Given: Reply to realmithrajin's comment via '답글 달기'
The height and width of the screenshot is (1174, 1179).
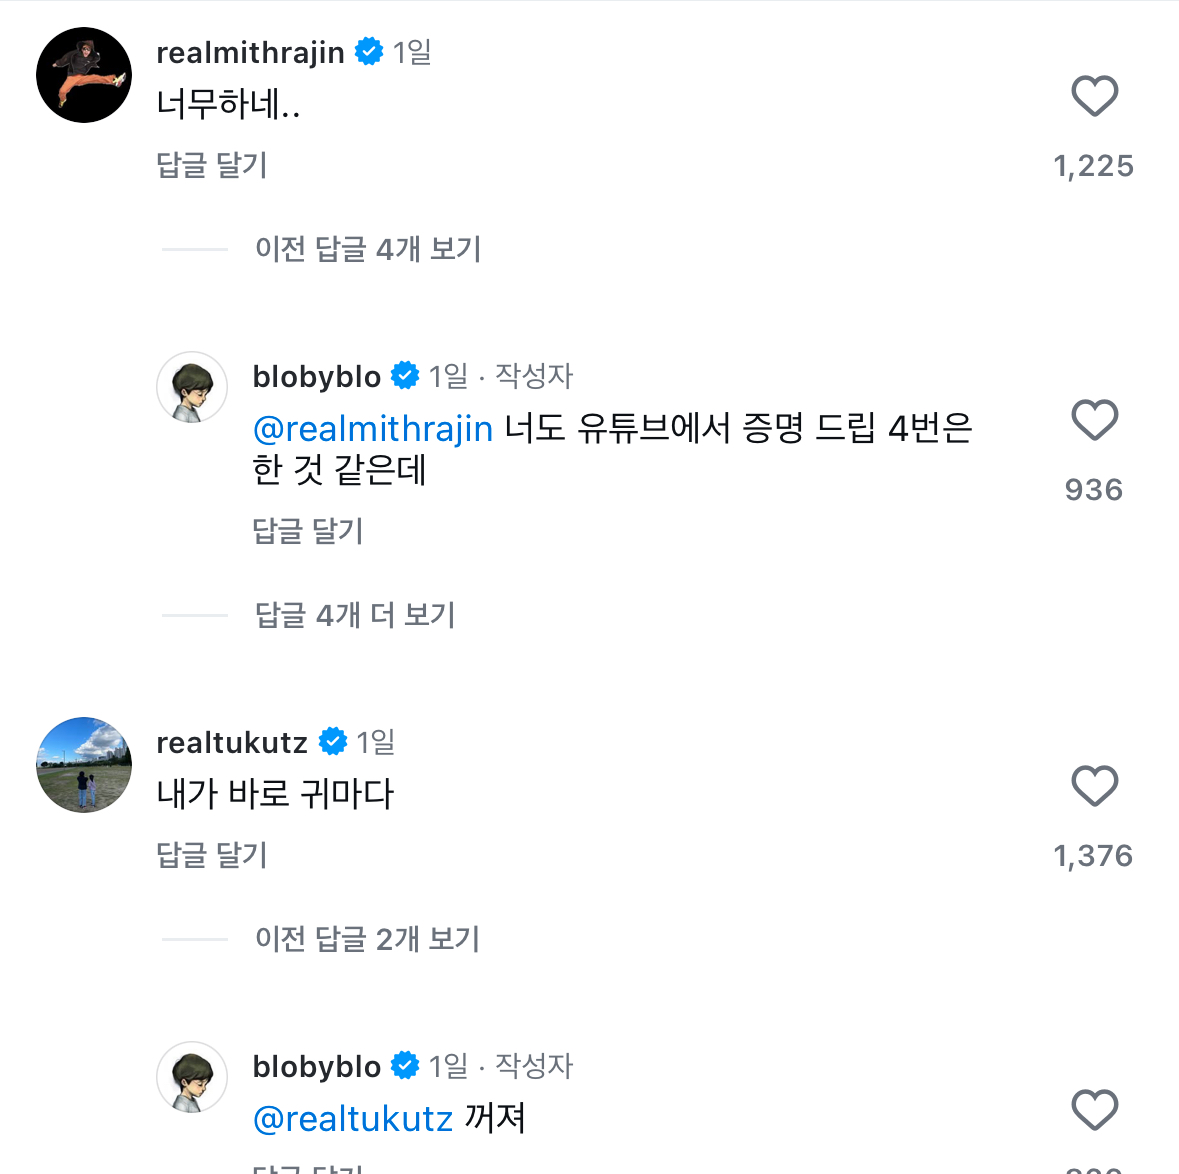Looking at the screenshot, I should (x=212, y=165).
